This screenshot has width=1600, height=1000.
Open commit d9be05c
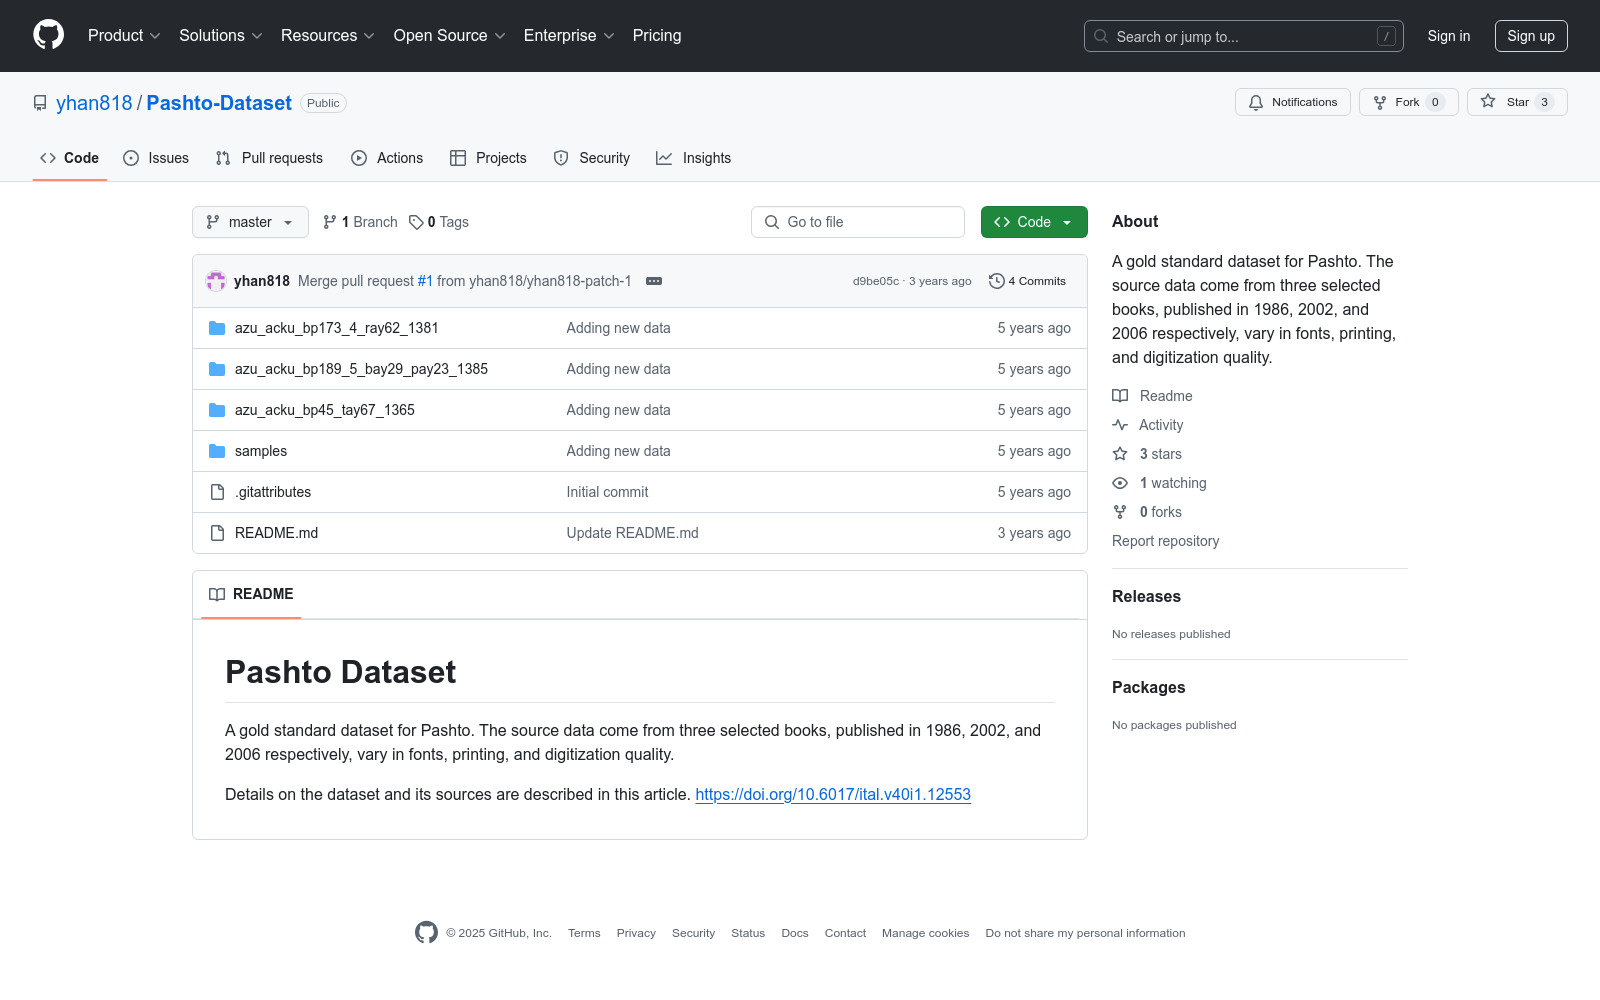[x=876, y=281]
